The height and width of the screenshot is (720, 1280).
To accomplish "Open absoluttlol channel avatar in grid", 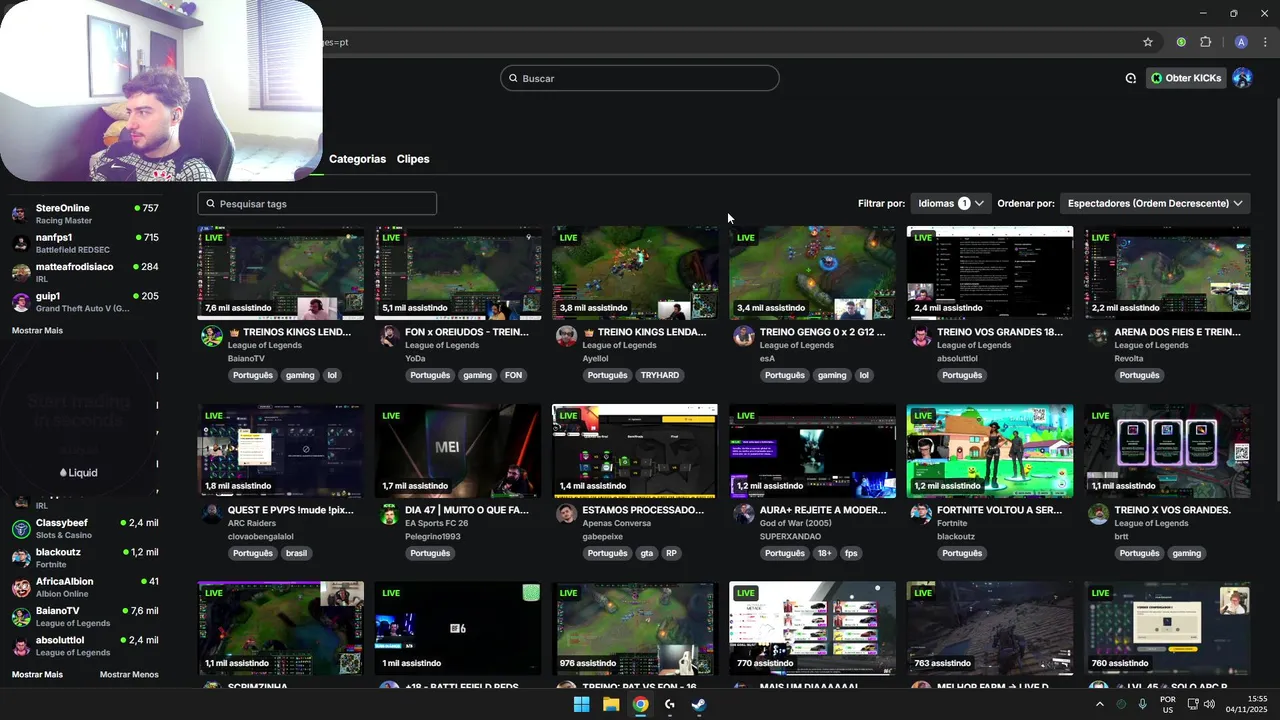I will (921, 336).
